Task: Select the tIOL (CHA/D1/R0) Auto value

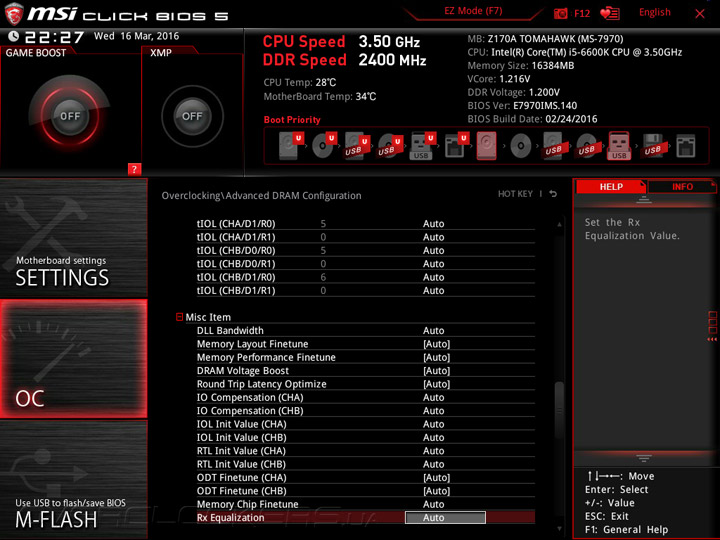Action: [x=433, y=224]
